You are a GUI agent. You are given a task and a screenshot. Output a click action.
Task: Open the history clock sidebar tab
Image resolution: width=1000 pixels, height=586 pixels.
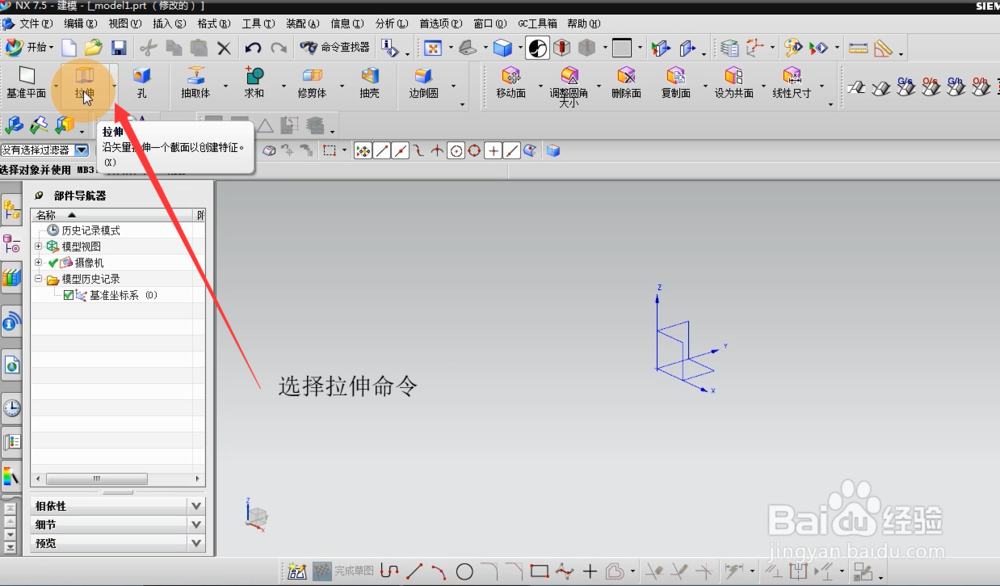pyautogui.click(x=11, y=408)
